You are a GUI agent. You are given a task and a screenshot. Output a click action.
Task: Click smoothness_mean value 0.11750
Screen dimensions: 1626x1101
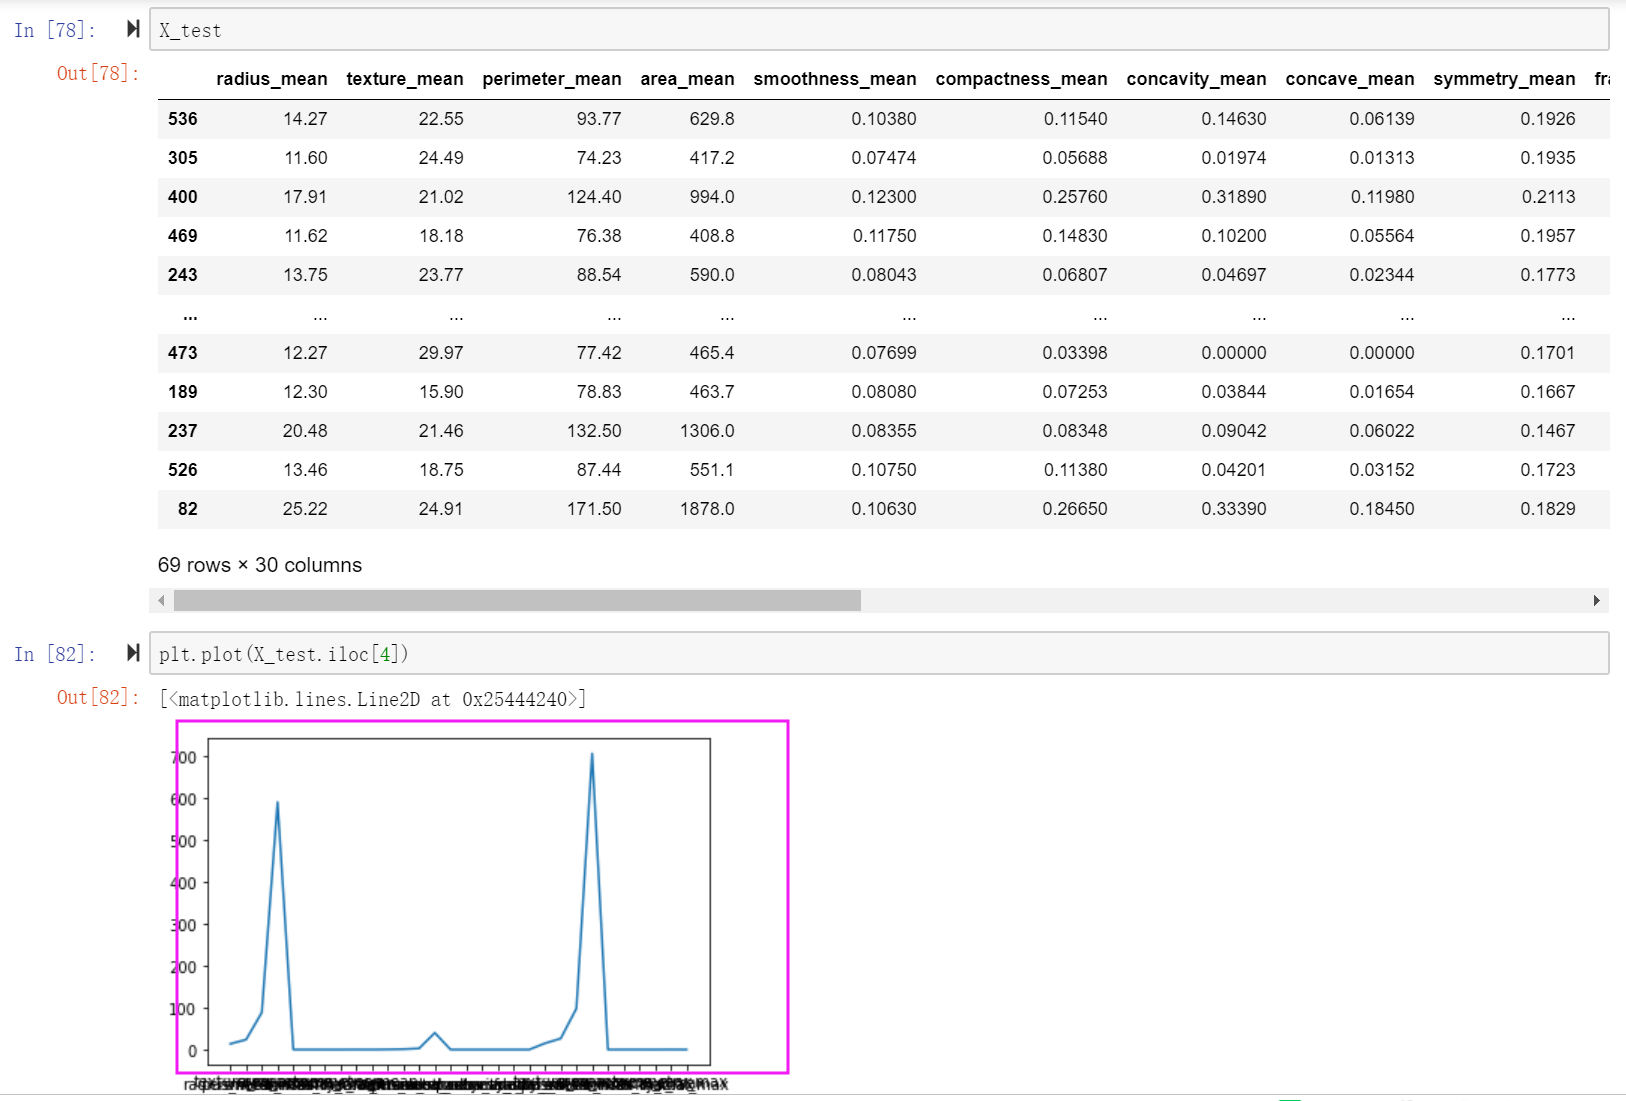click(884, 236)
